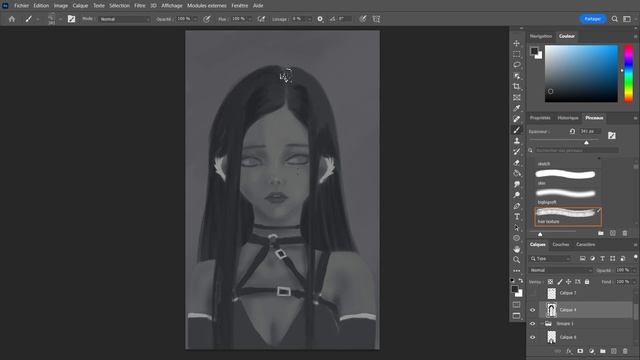Delete layer trash button in Calques panel

coord(625,351)
